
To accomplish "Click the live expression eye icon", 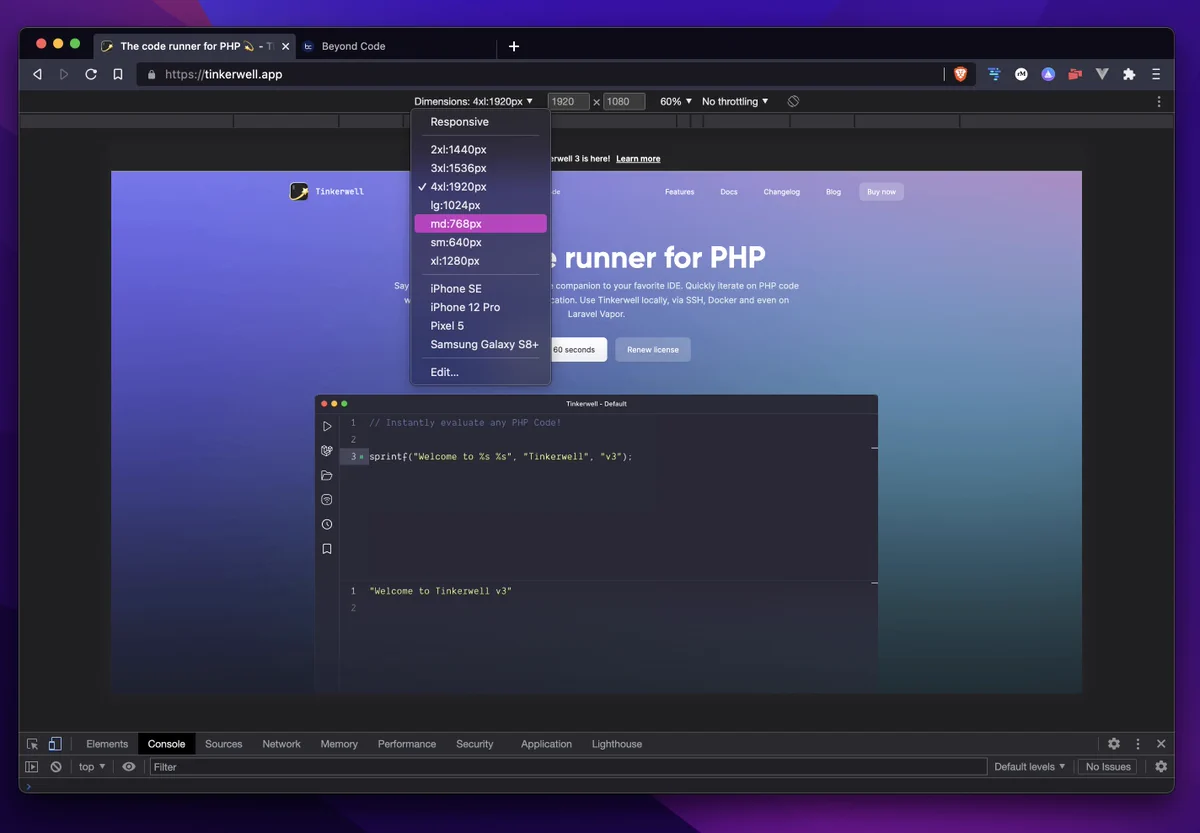I will click(x=129, y=767).
